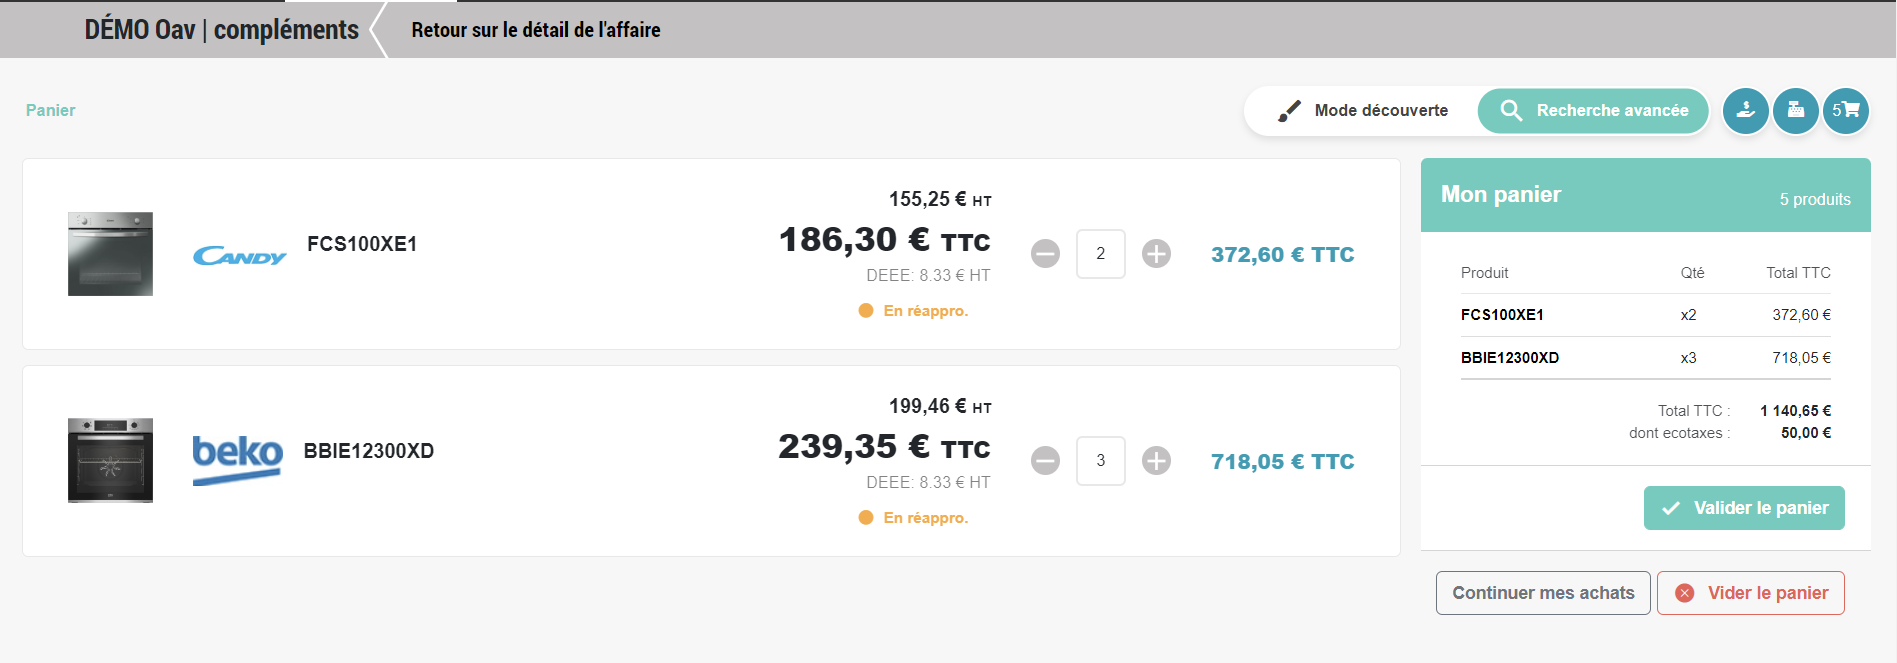
Task: Increase quantity of BBIE12300XD with plus icon
Action: 1156,461
